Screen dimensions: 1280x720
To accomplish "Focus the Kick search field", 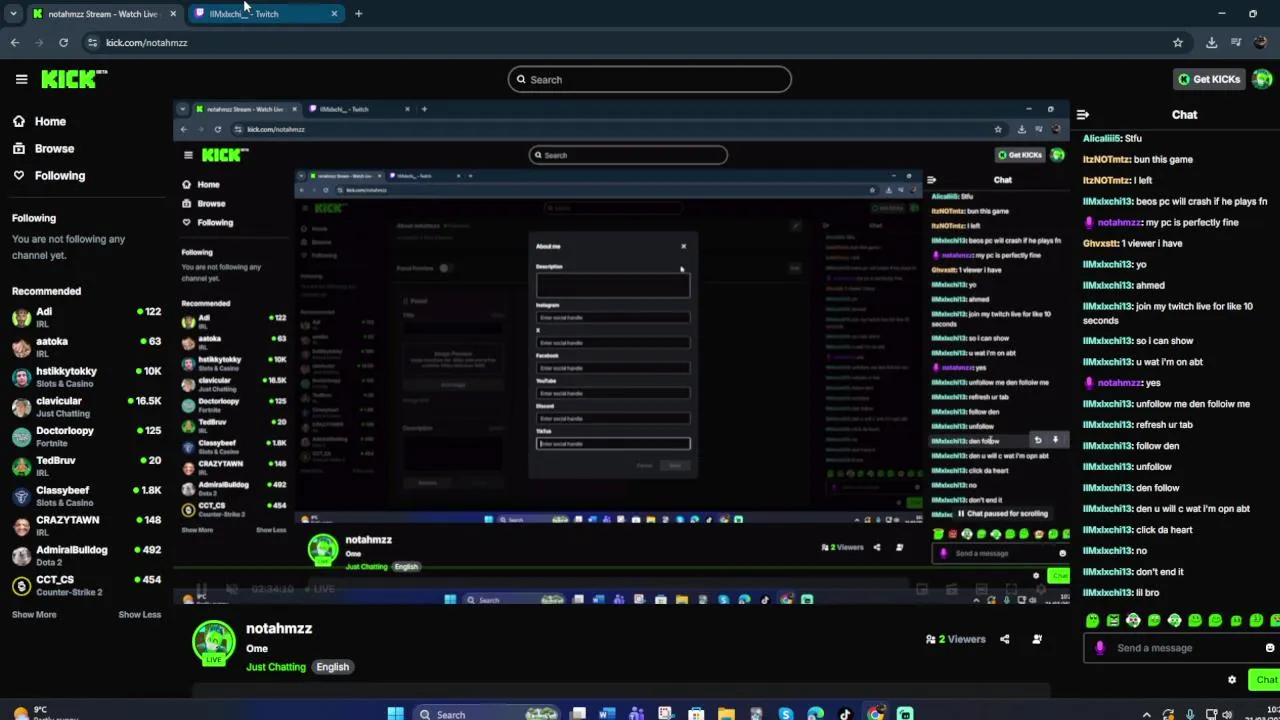I will [x=650, y=79].
